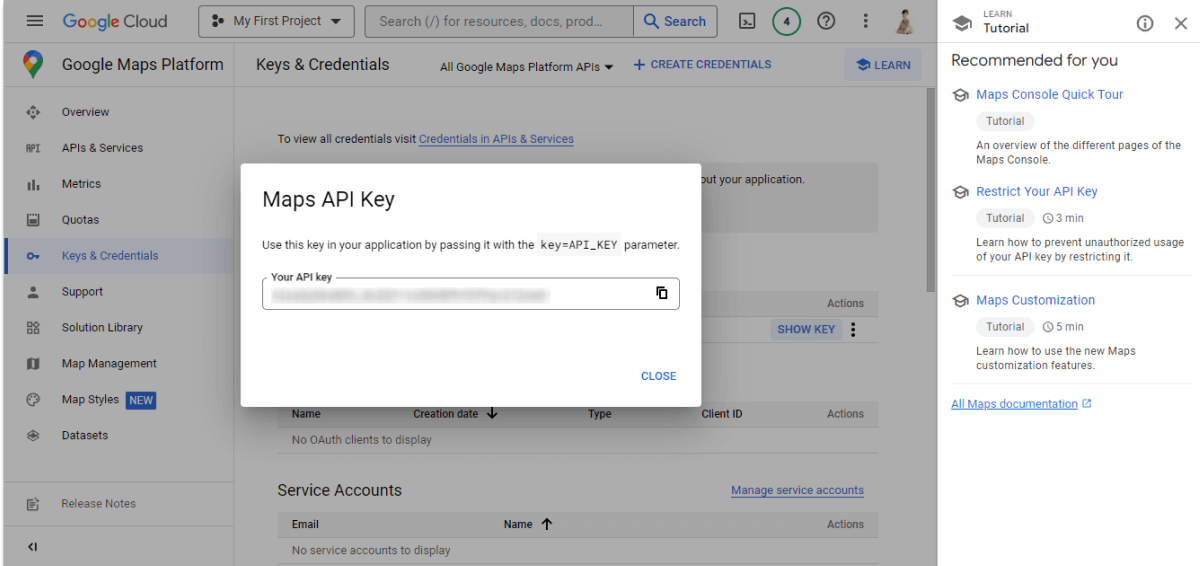This screenshot has width=1200, height=566.
Task: Click the Create Credentials button
Action: (702, 65)
